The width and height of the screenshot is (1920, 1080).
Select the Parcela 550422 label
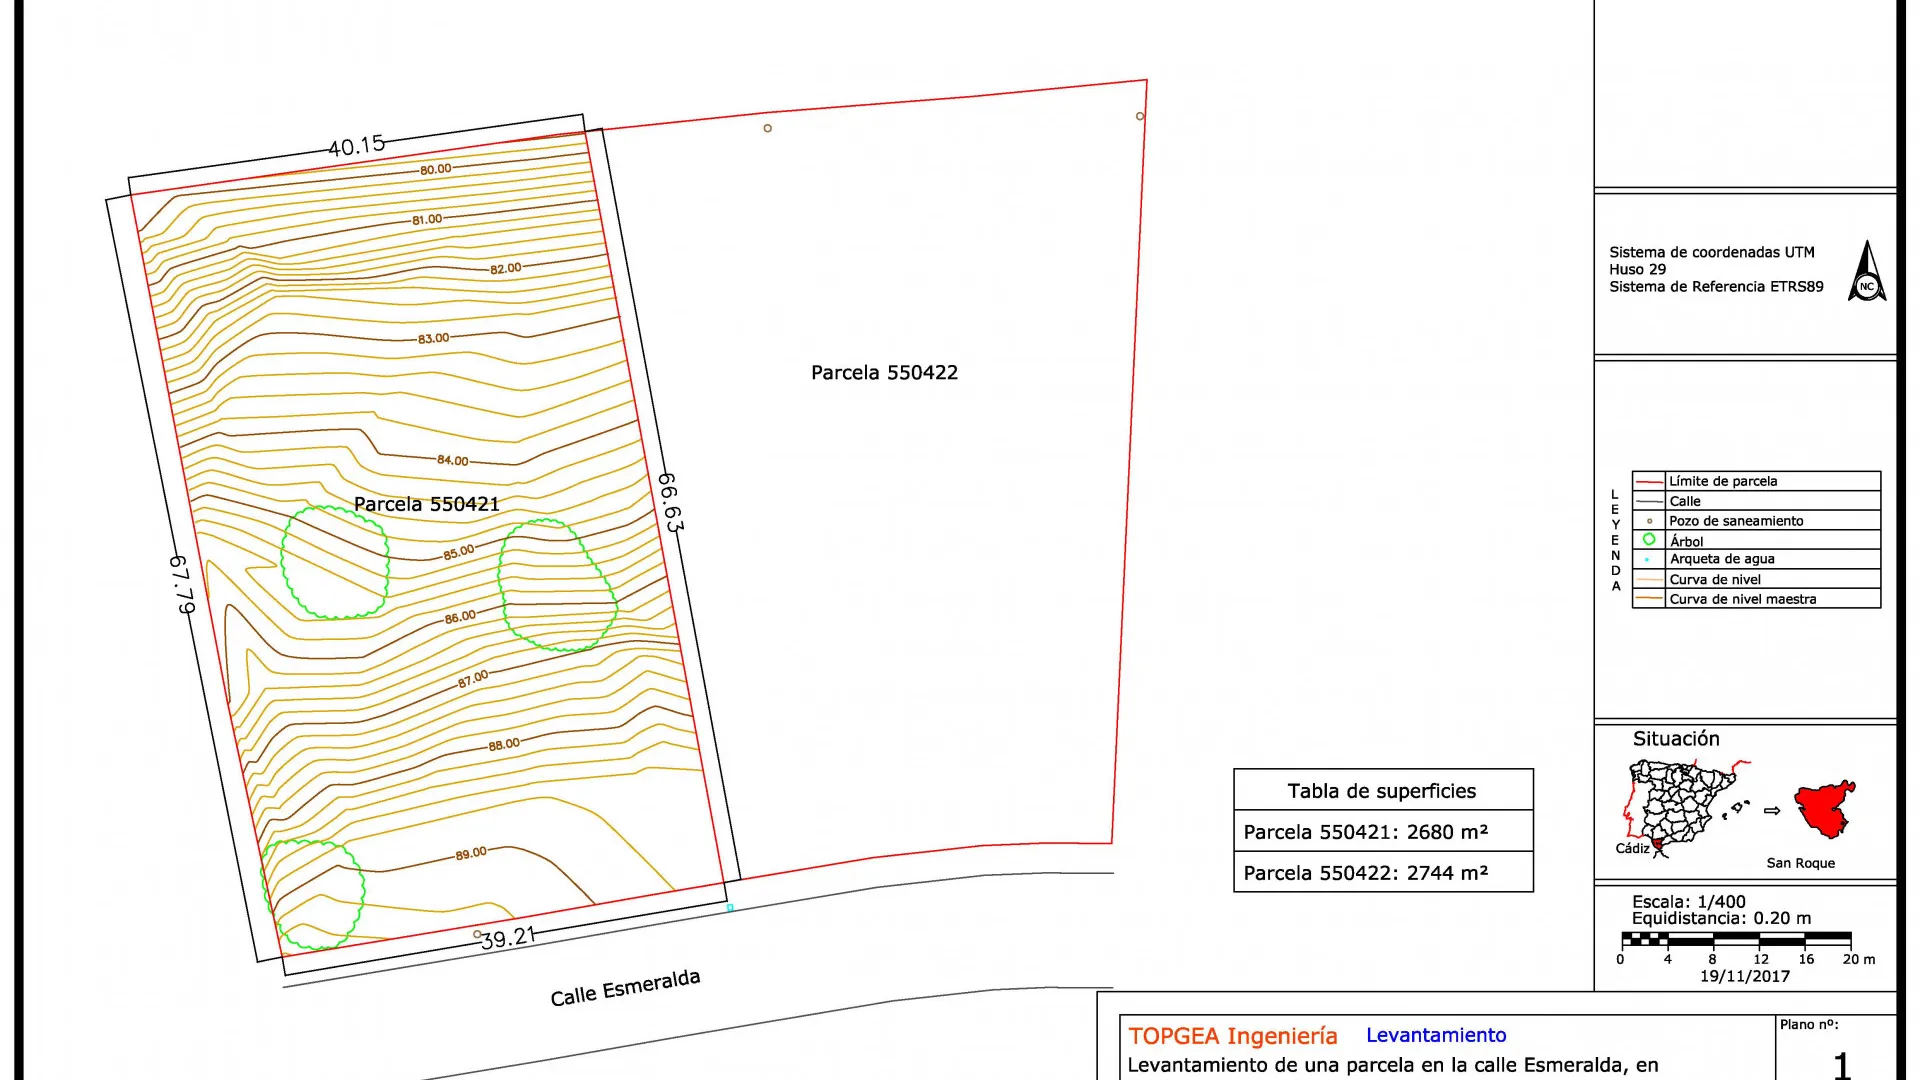[884, 373]
